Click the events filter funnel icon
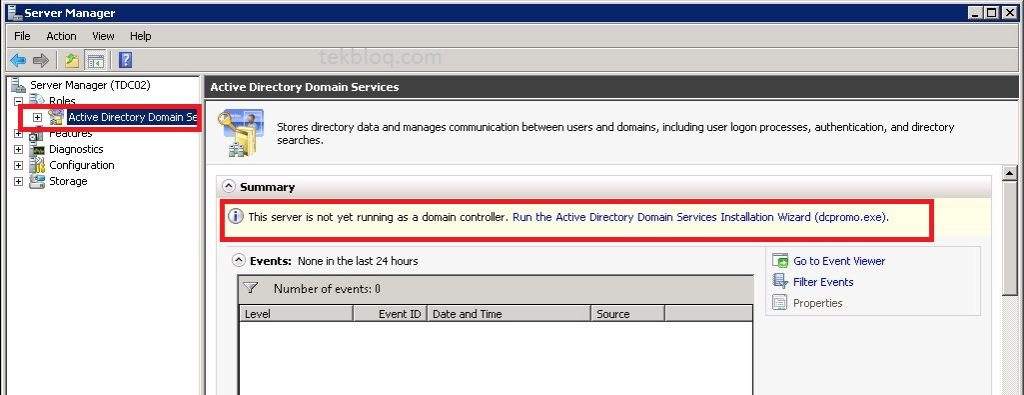 coord(251,288)
